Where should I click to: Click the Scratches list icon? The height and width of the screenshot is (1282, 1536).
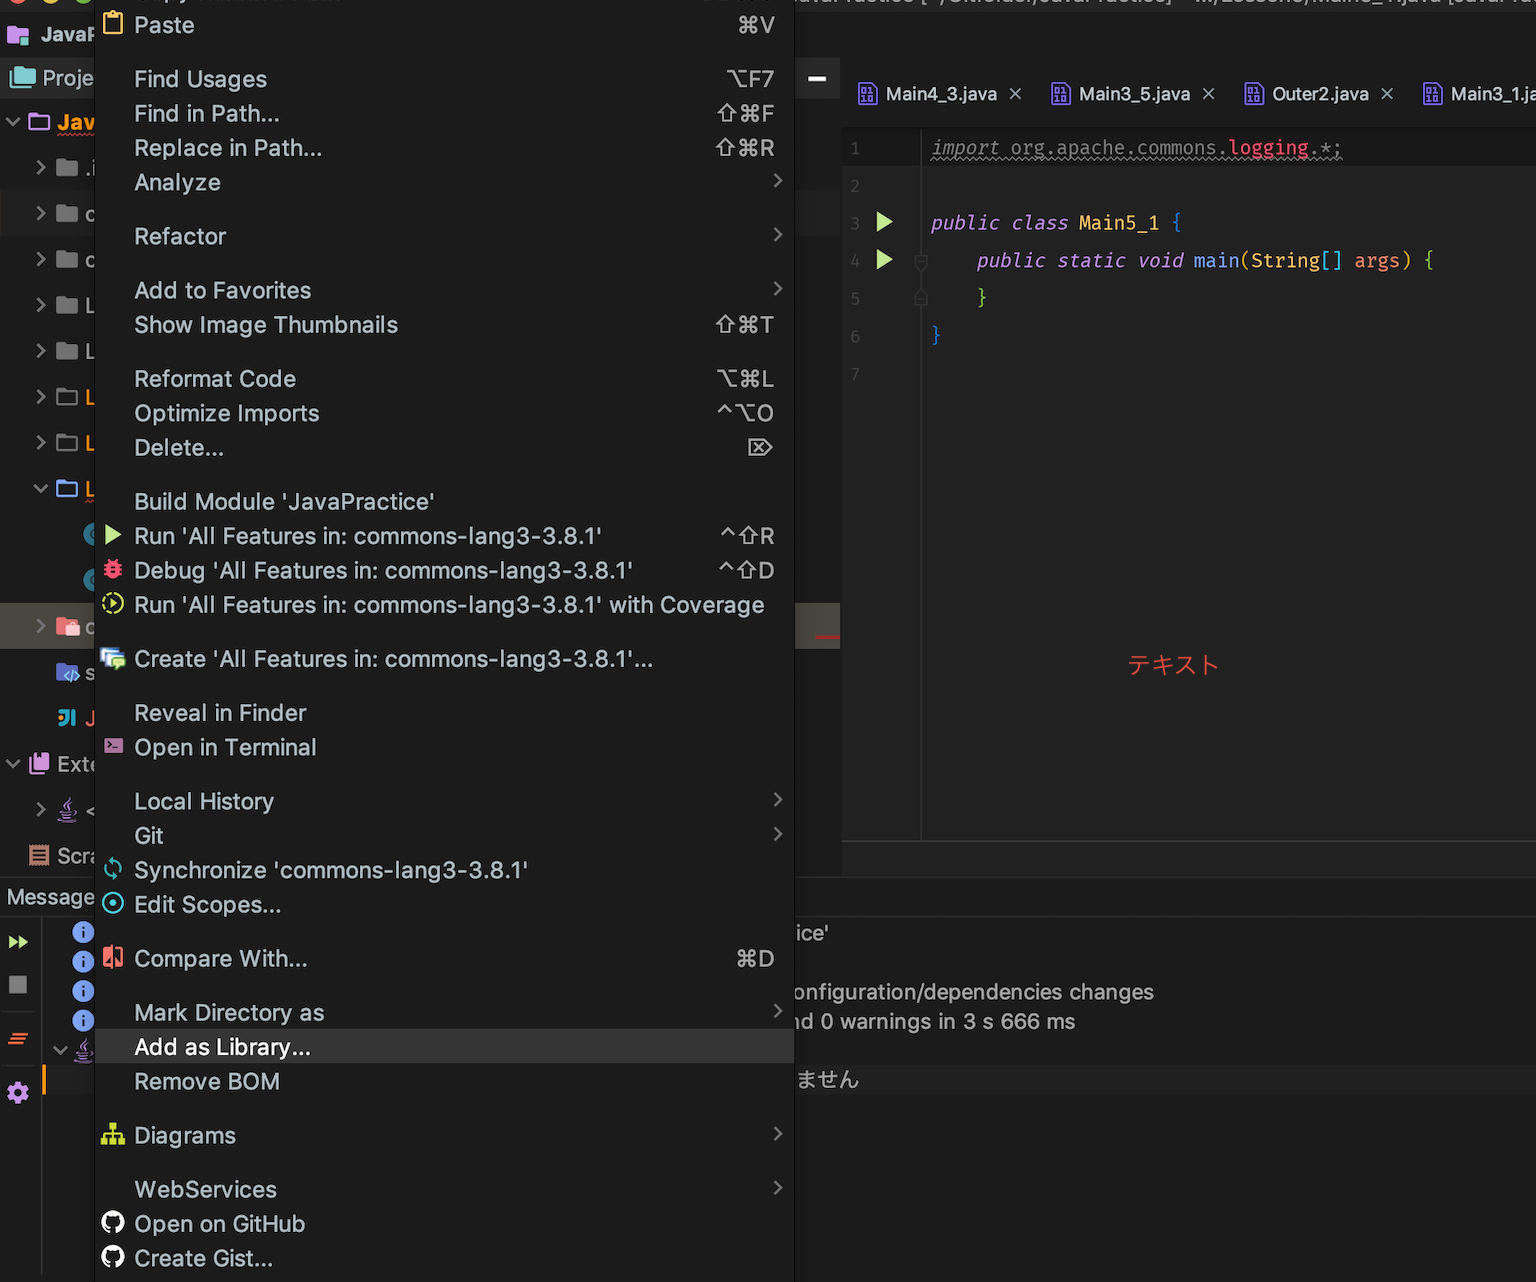[39, 855]
